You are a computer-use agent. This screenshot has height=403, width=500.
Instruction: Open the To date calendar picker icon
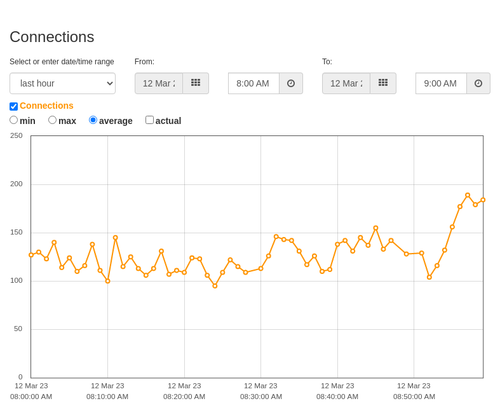pos(383,83)
